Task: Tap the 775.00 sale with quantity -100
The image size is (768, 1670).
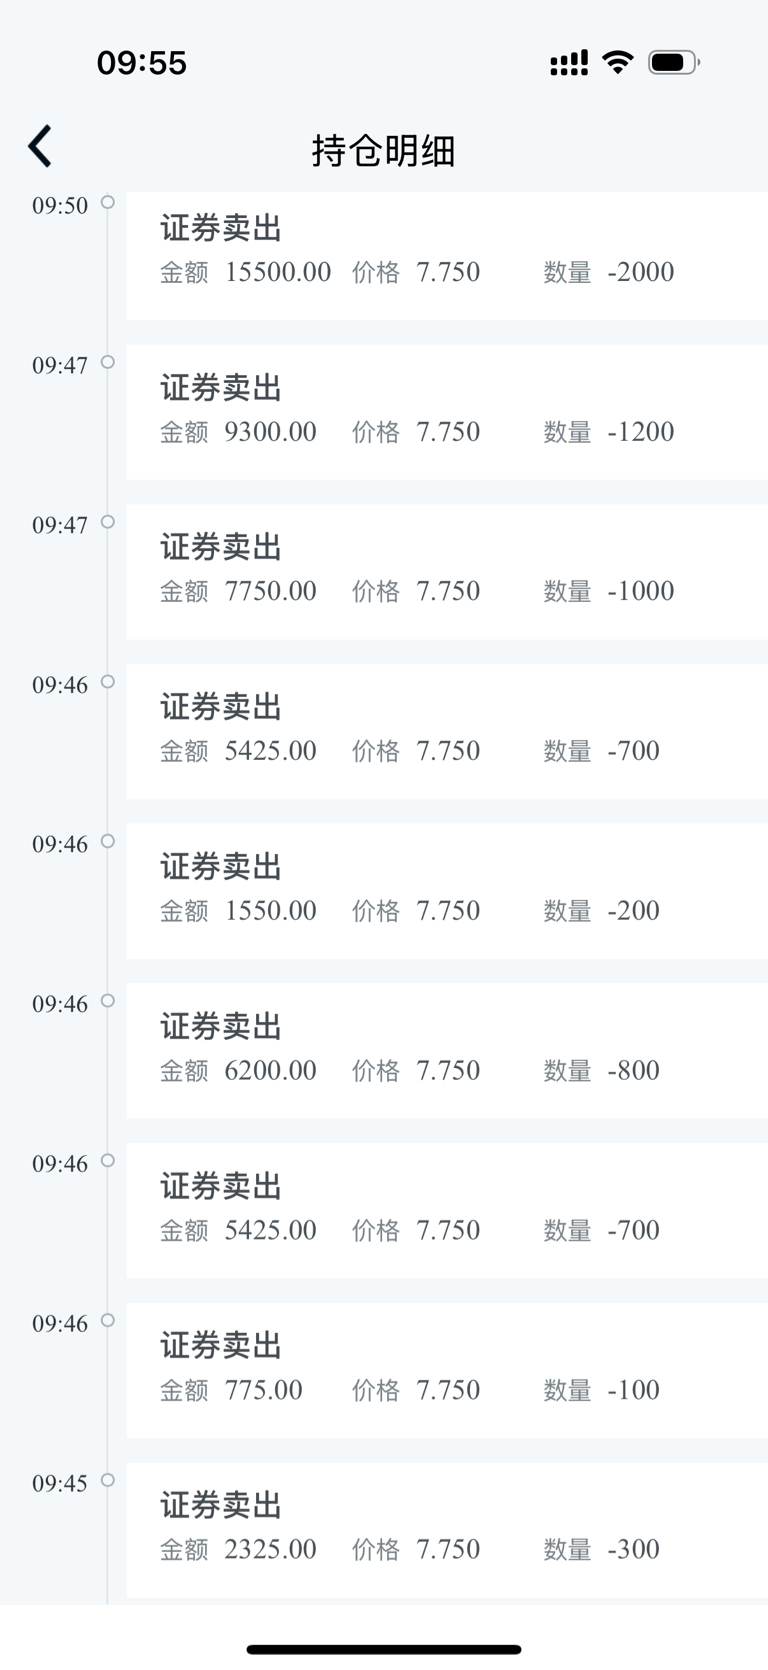Action: click(447, 1370)
